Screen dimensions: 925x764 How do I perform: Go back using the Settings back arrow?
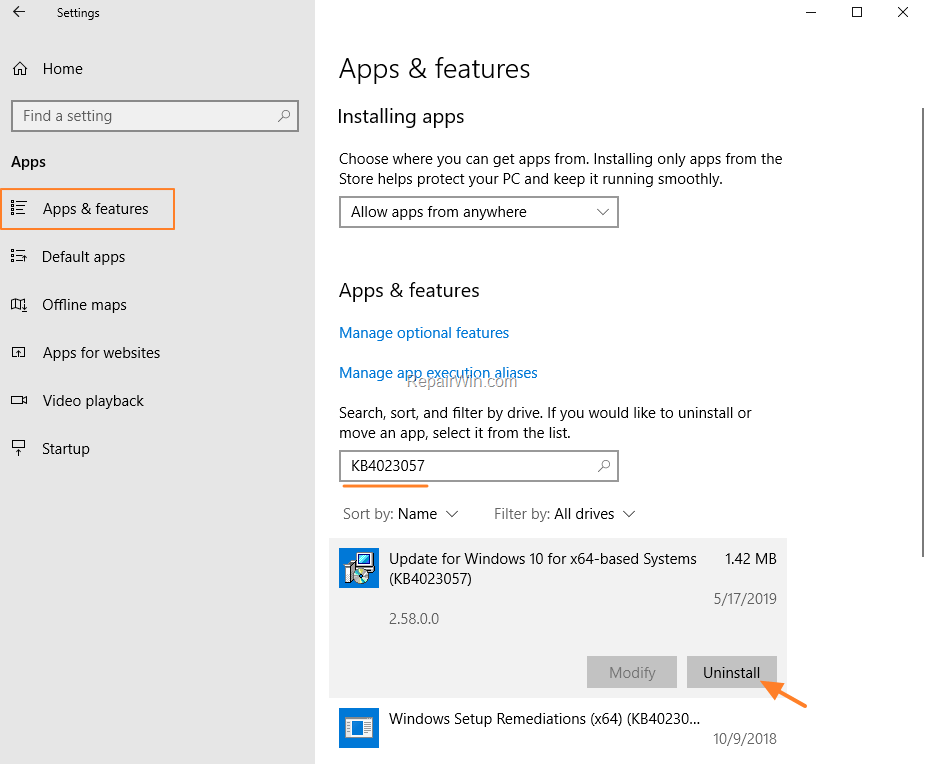click(19, 12)
